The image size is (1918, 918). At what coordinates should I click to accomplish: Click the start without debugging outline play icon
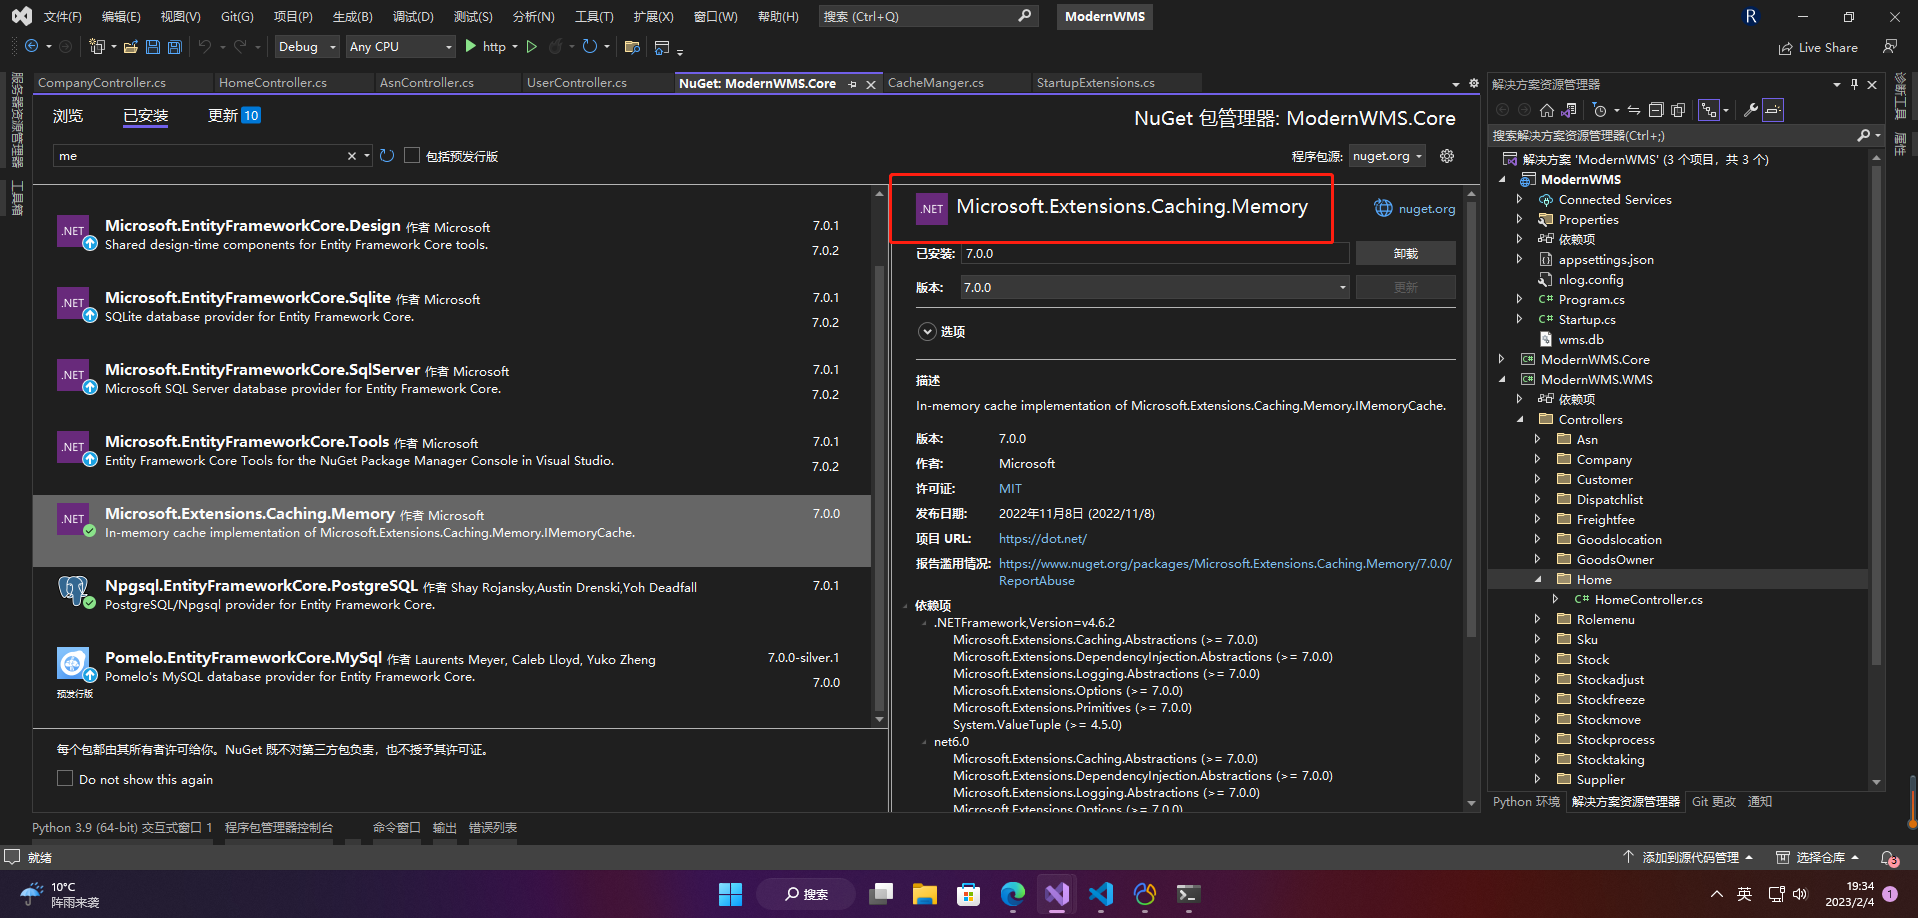point(532,47)
